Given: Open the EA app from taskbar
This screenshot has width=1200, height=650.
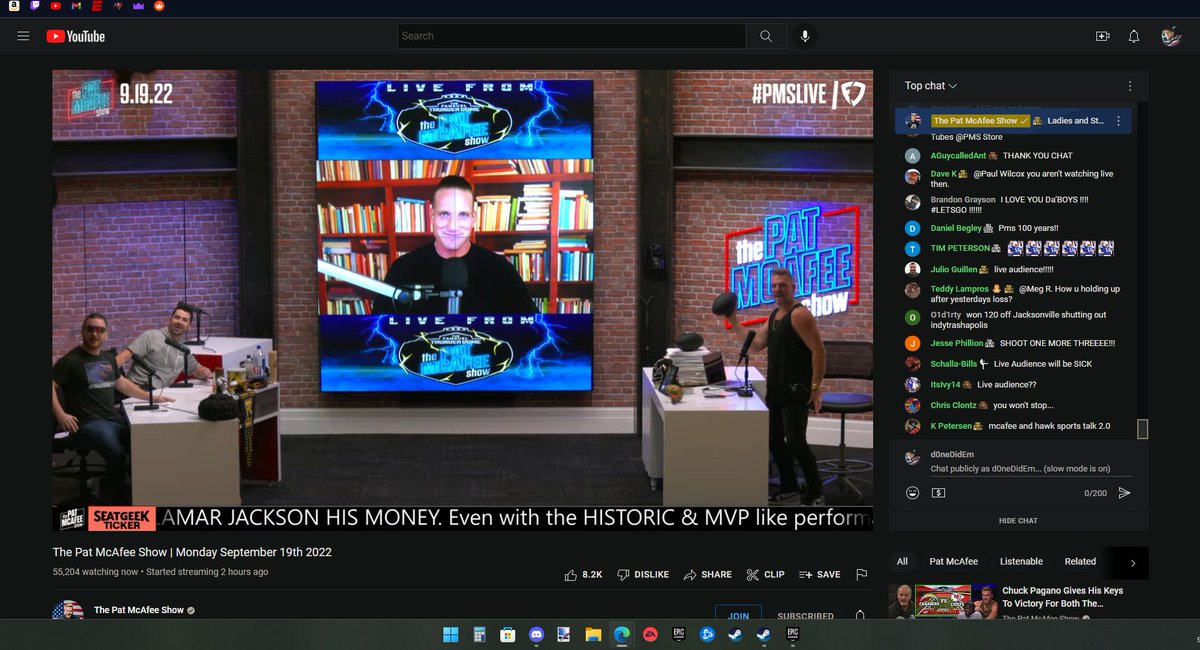Looking at the screenshot, I should pos(650,634).
